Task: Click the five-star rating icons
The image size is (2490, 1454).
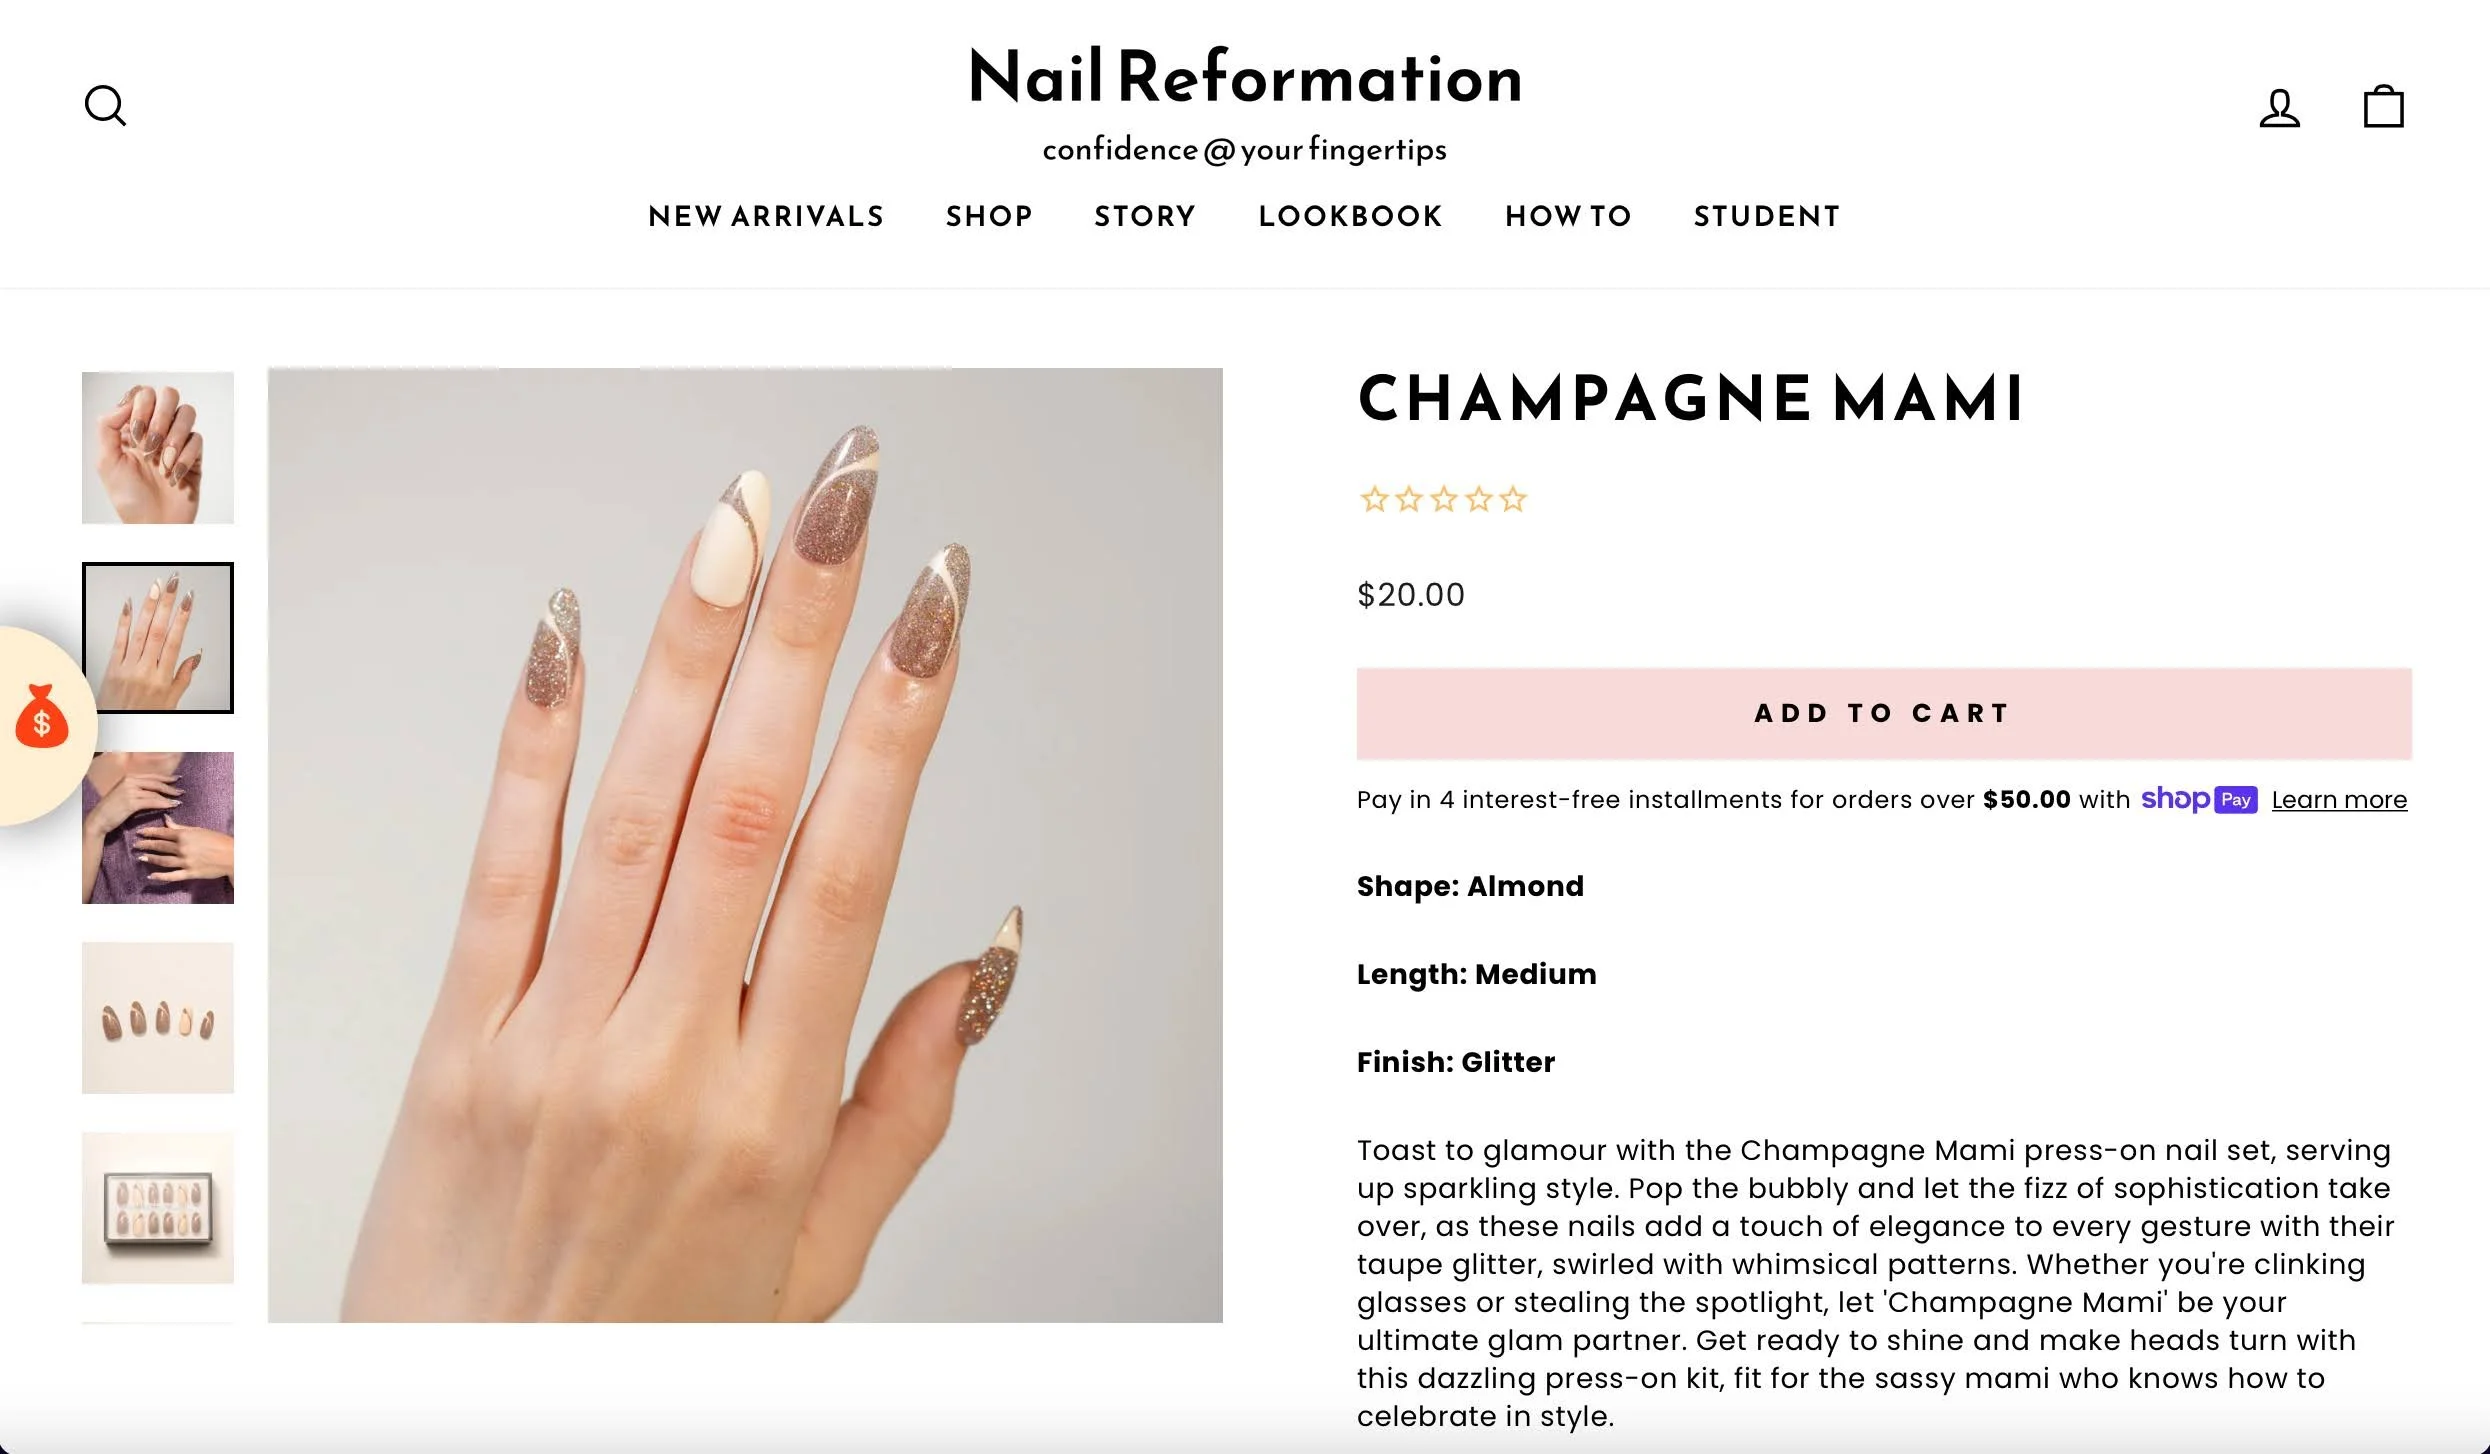Action: tap(1442, 499)
